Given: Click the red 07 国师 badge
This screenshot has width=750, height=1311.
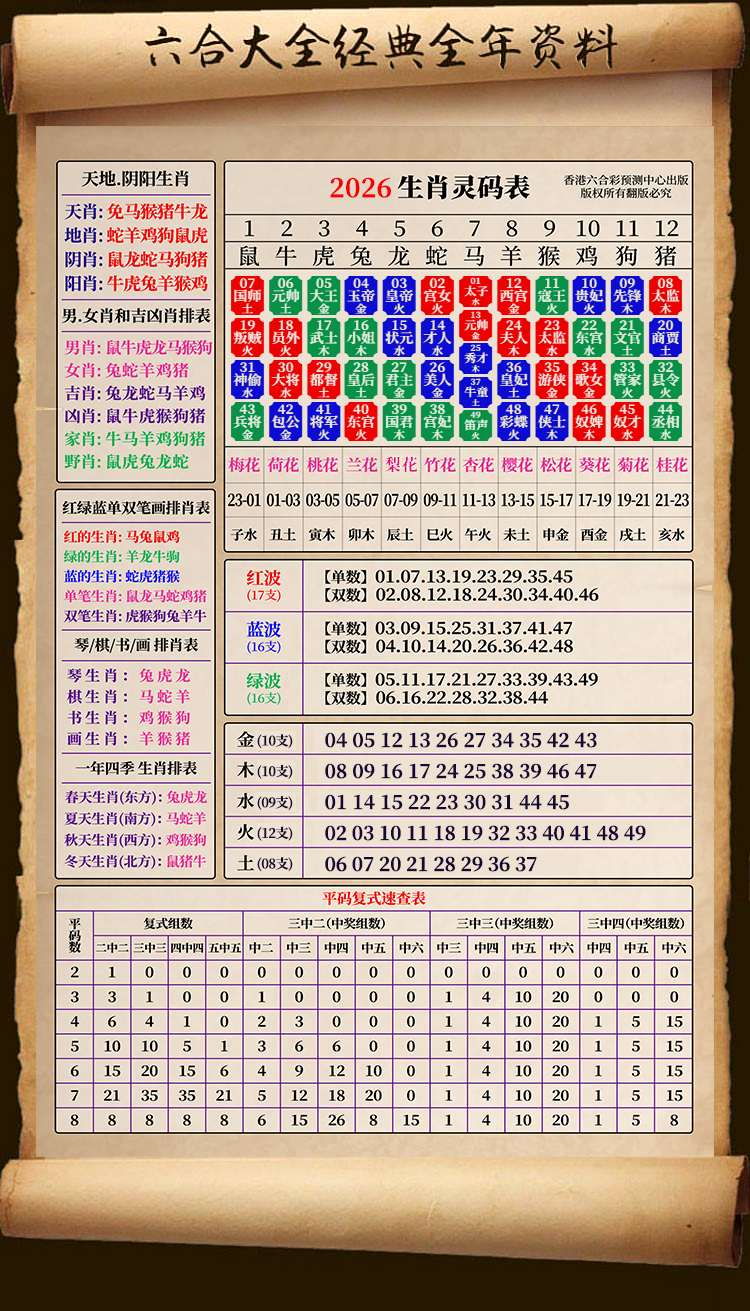Looking at the screenshot, I should click(247, 295).
